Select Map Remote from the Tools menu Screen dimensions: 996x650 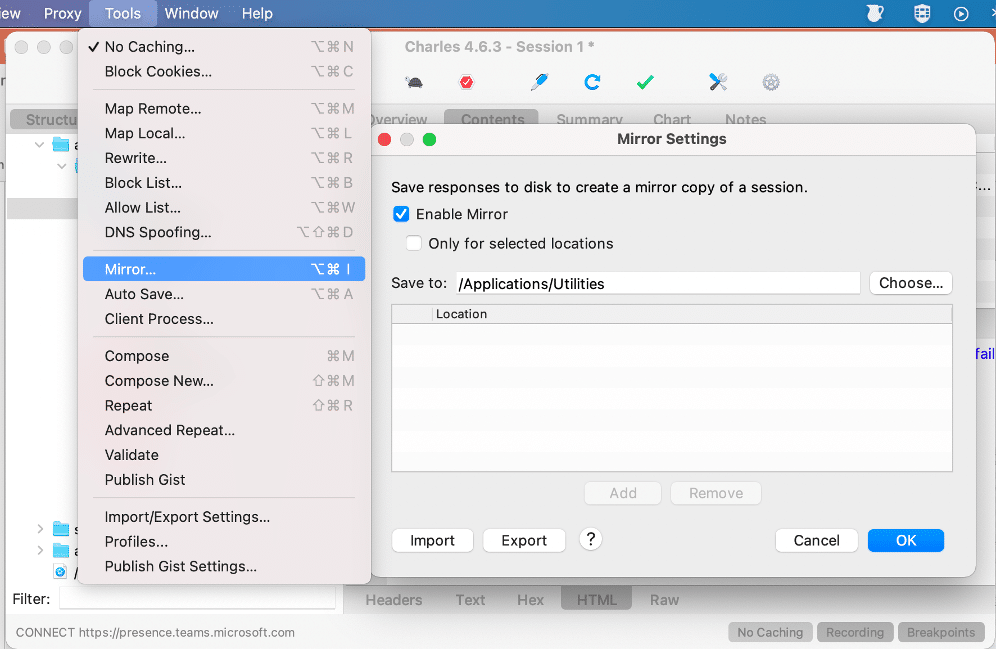pos(153,108)
